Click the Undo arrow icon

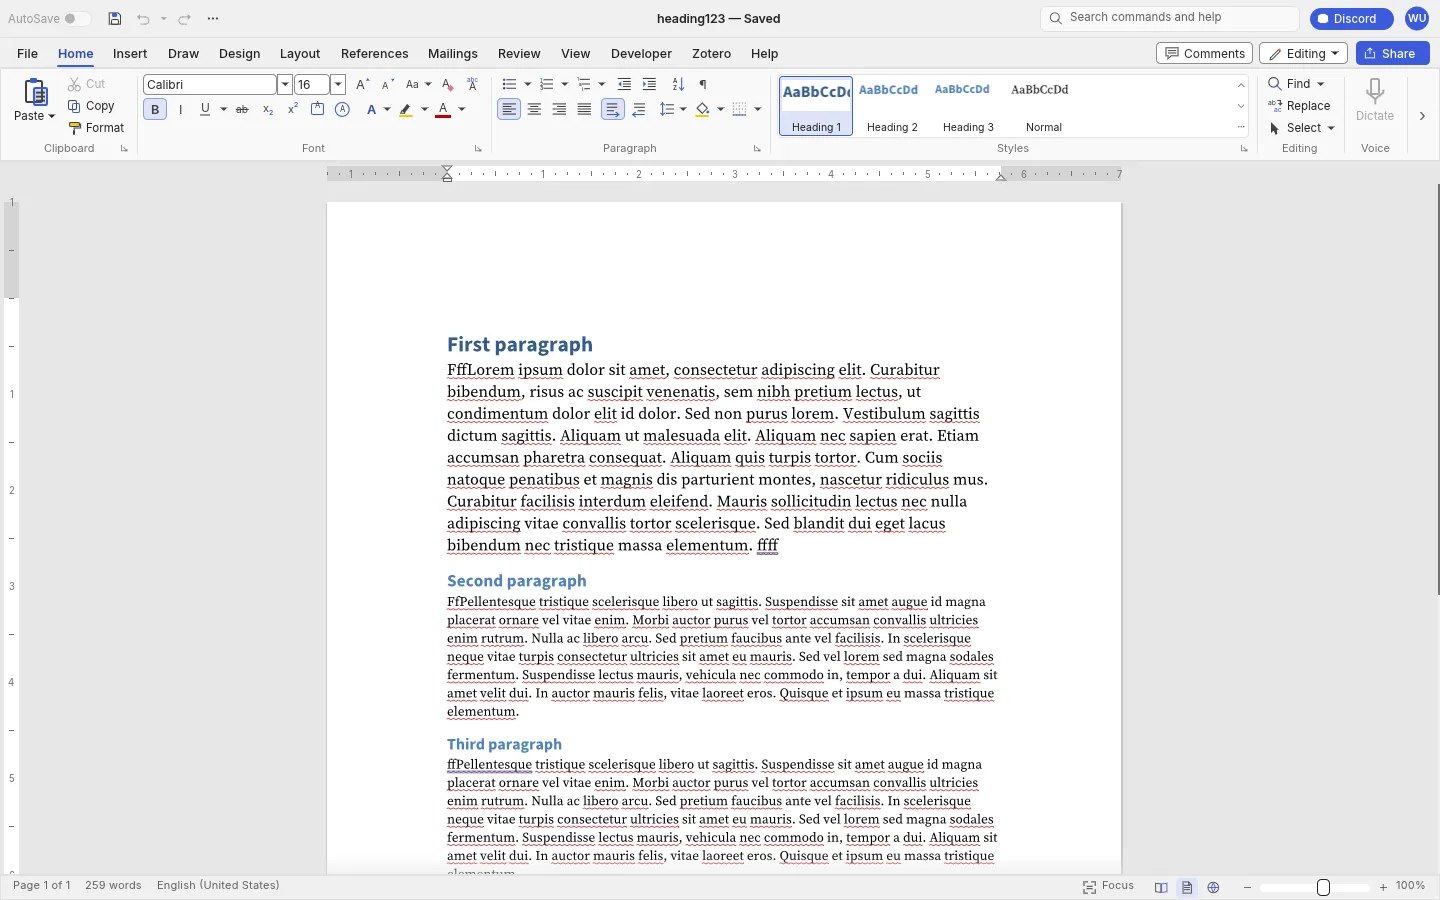click(x=143, y=19)
